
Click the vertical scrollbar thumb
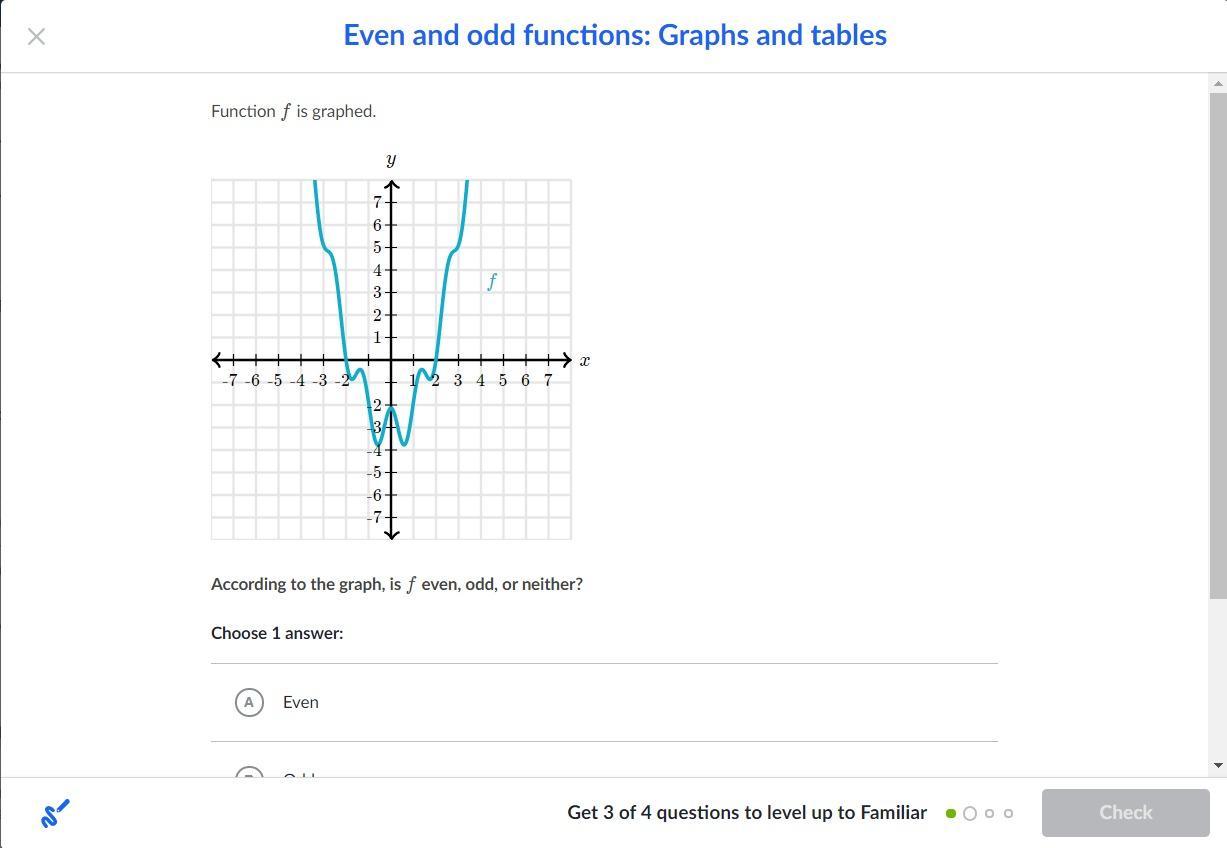coord(1217,340)
